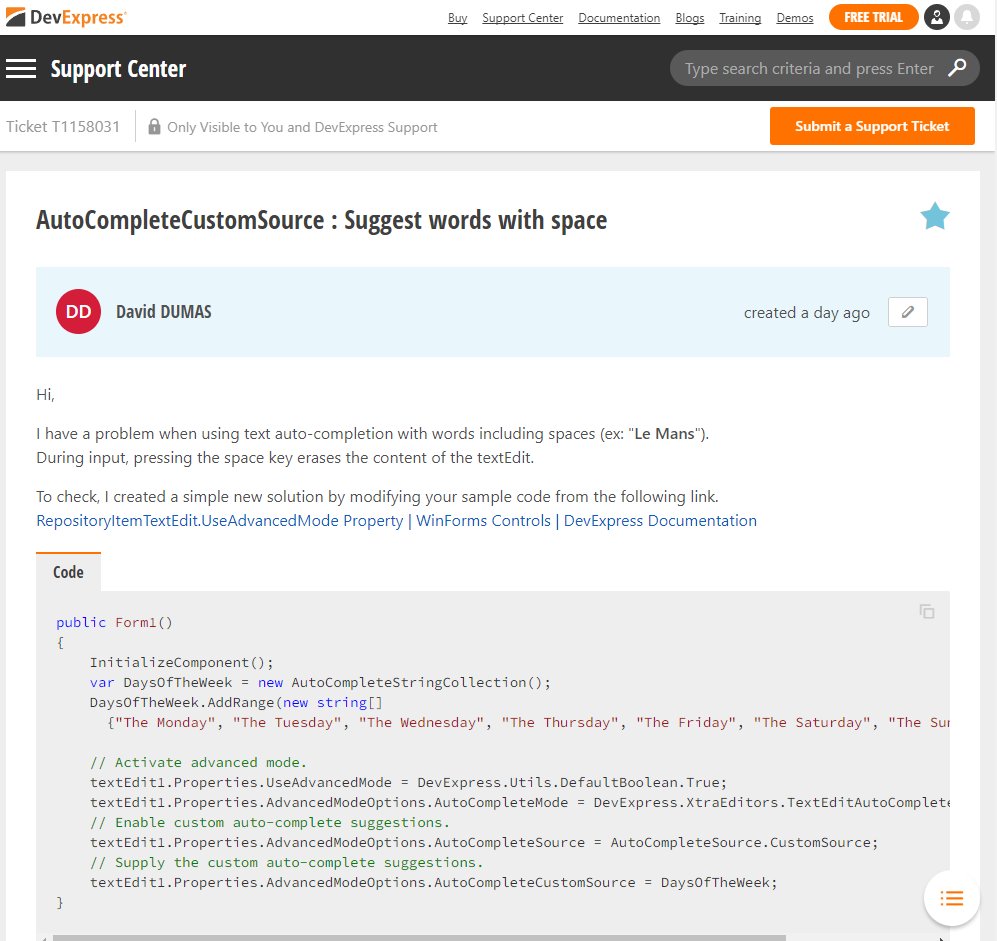
Task: Click the '// Supply the custom auto-complete suggestions.' comment
Action: pos(286,862)
